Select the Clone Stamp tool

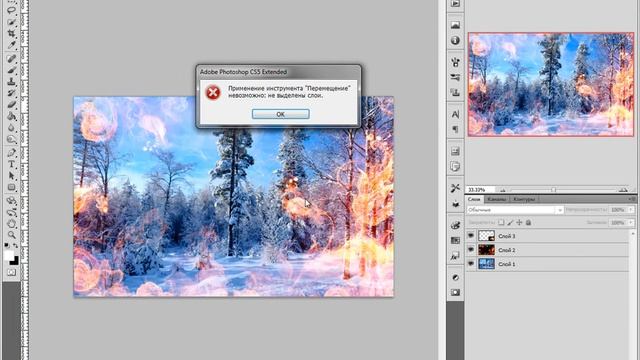11,82
